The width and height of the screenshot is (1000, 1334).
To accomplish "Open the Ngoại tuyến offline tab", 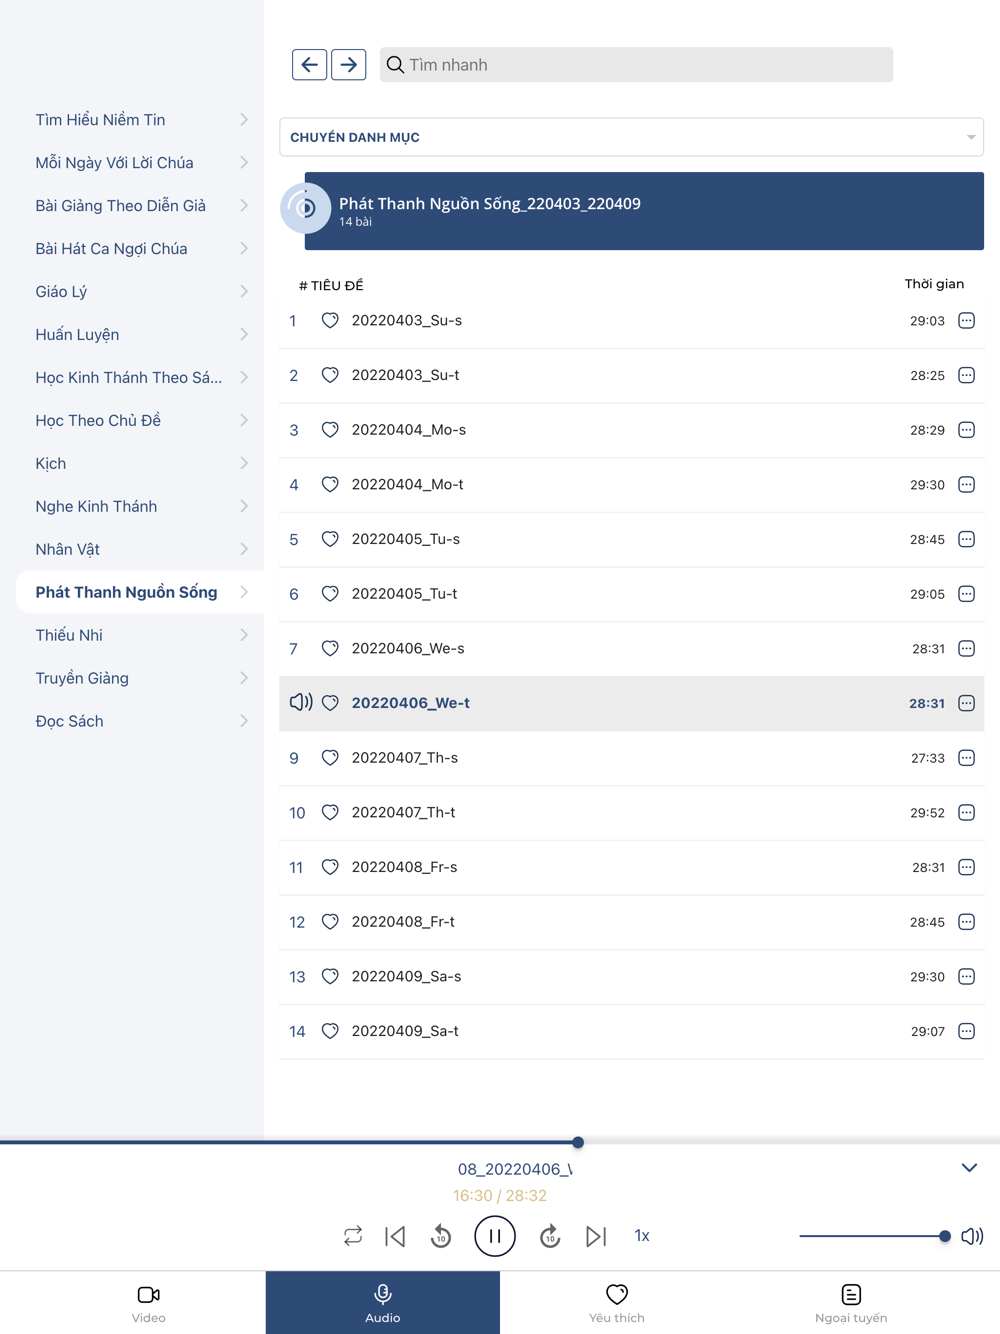I will (851, 1303).
